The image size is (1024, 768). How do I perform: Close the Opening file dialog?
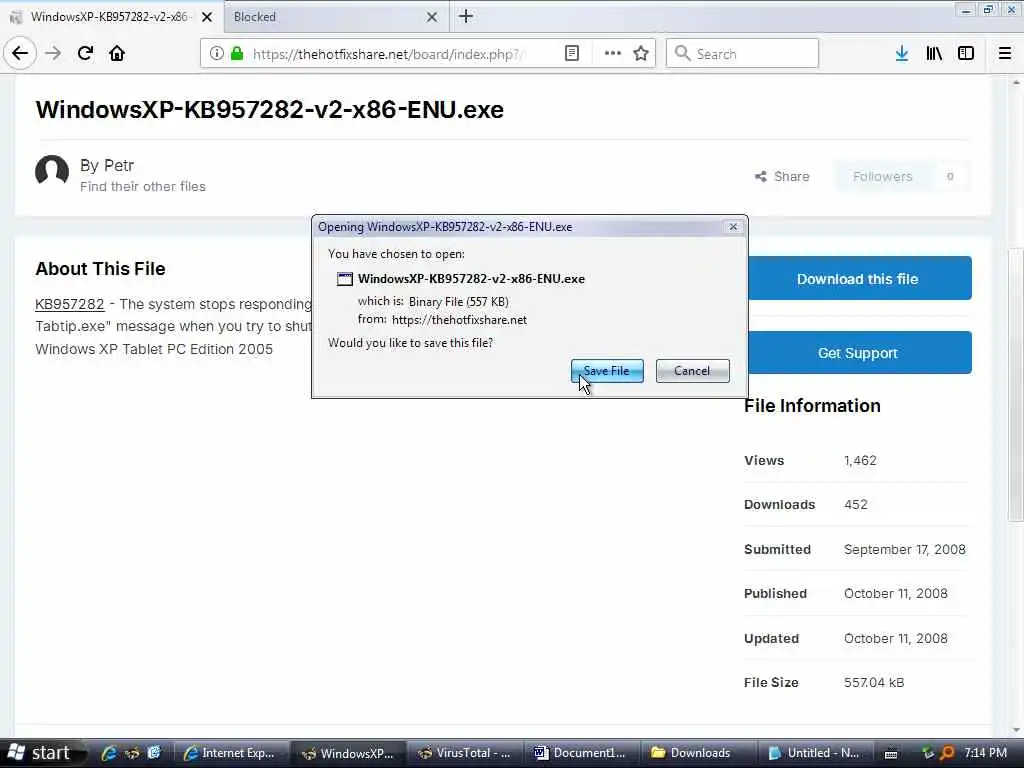(x=733, y=227)
